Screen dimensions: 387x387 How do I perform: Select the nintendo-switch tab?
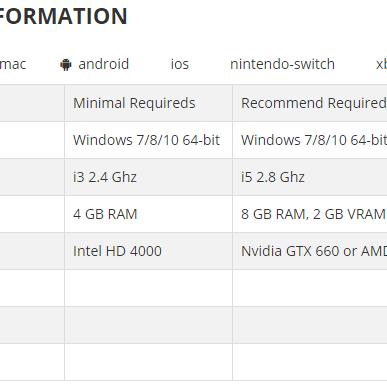(x=282, y=64)
